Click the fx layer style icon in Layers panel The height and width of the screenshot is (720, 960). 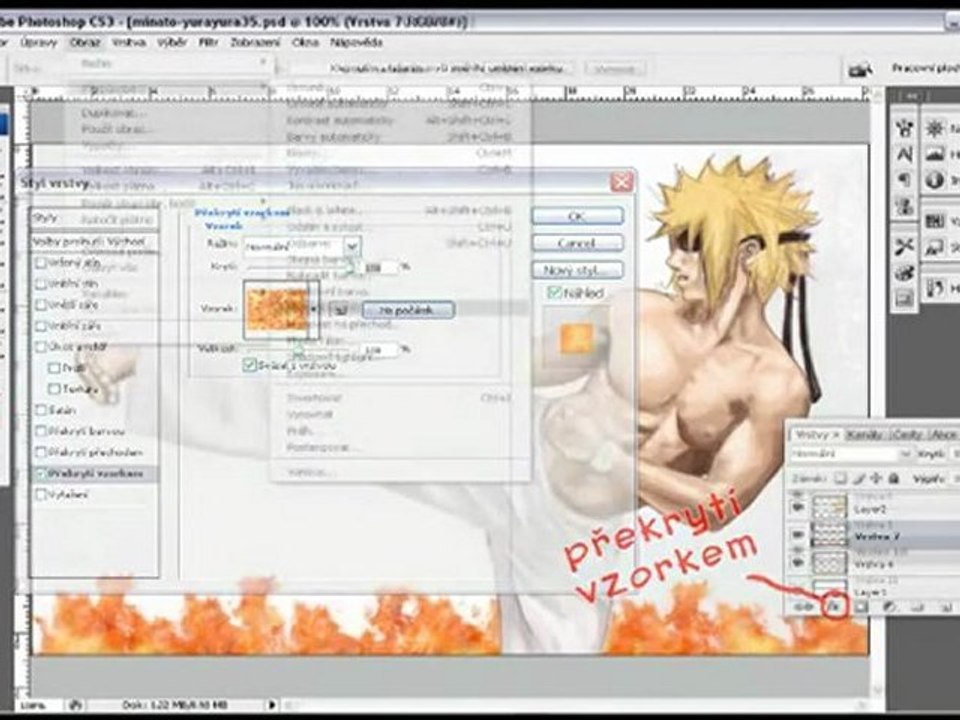tap(833, 606)
